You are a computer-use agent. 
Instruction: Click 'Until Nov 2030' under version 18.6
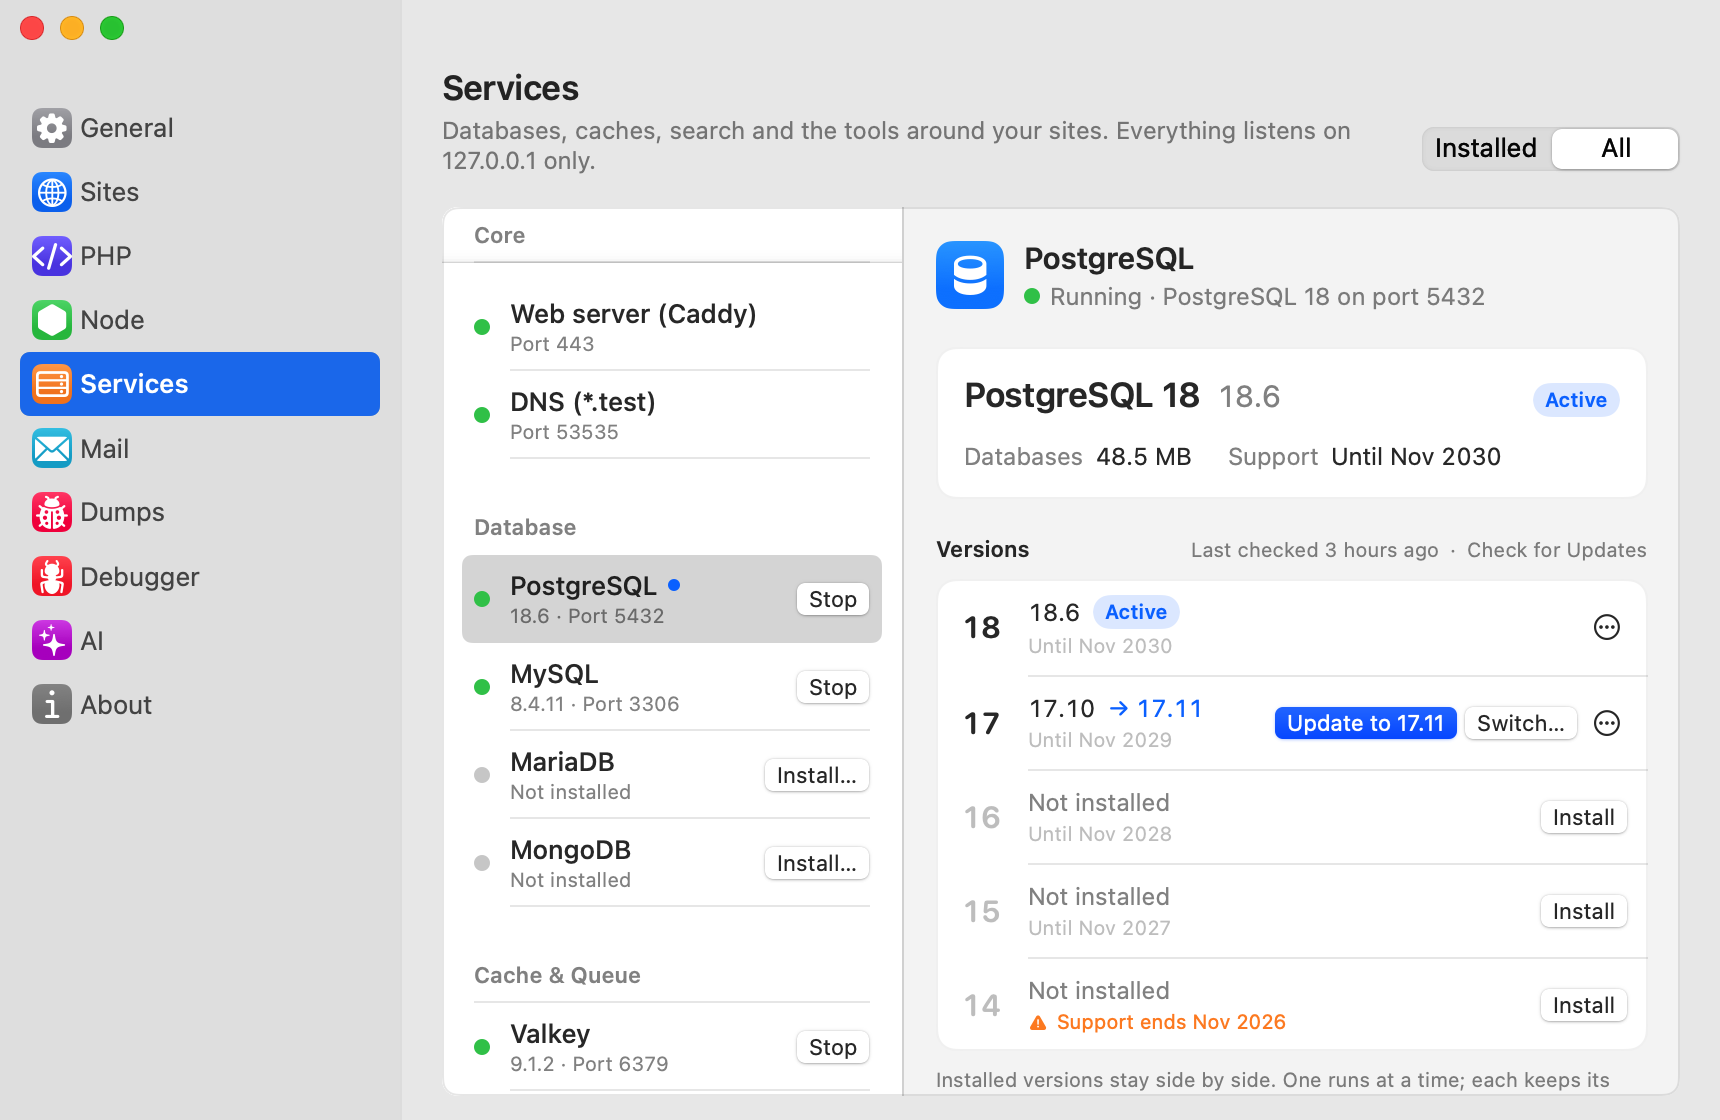1100,646
